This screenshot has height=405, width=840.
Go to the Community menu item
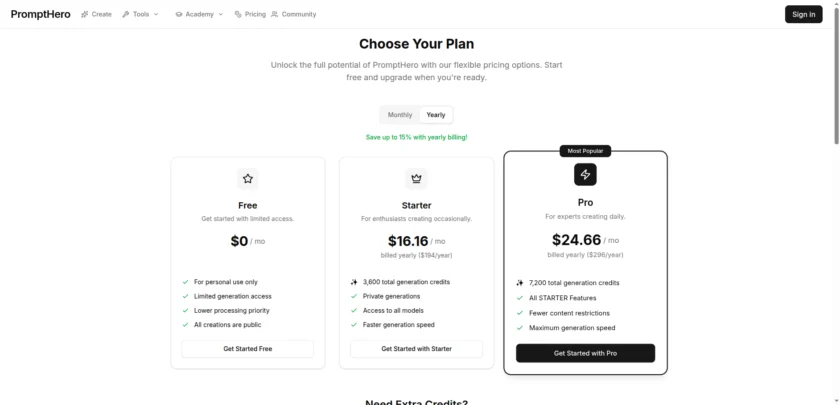pos(299,14)
